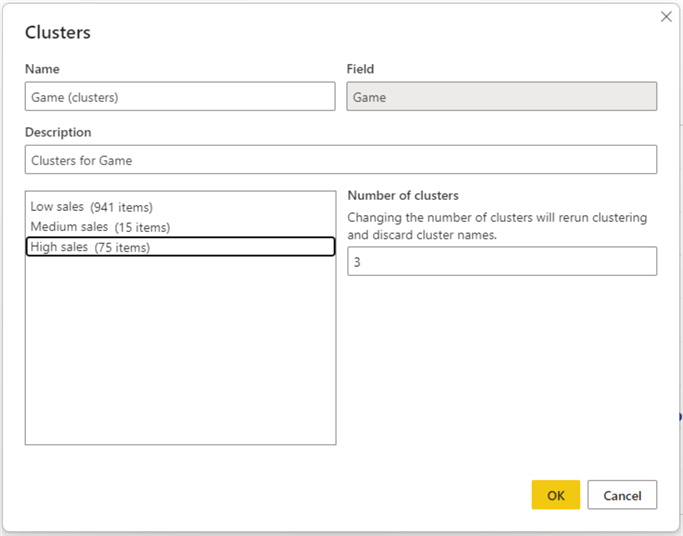683x536 pixels.
Task: Click the Number of clusters input showing 3
Action: pos(501,261)
